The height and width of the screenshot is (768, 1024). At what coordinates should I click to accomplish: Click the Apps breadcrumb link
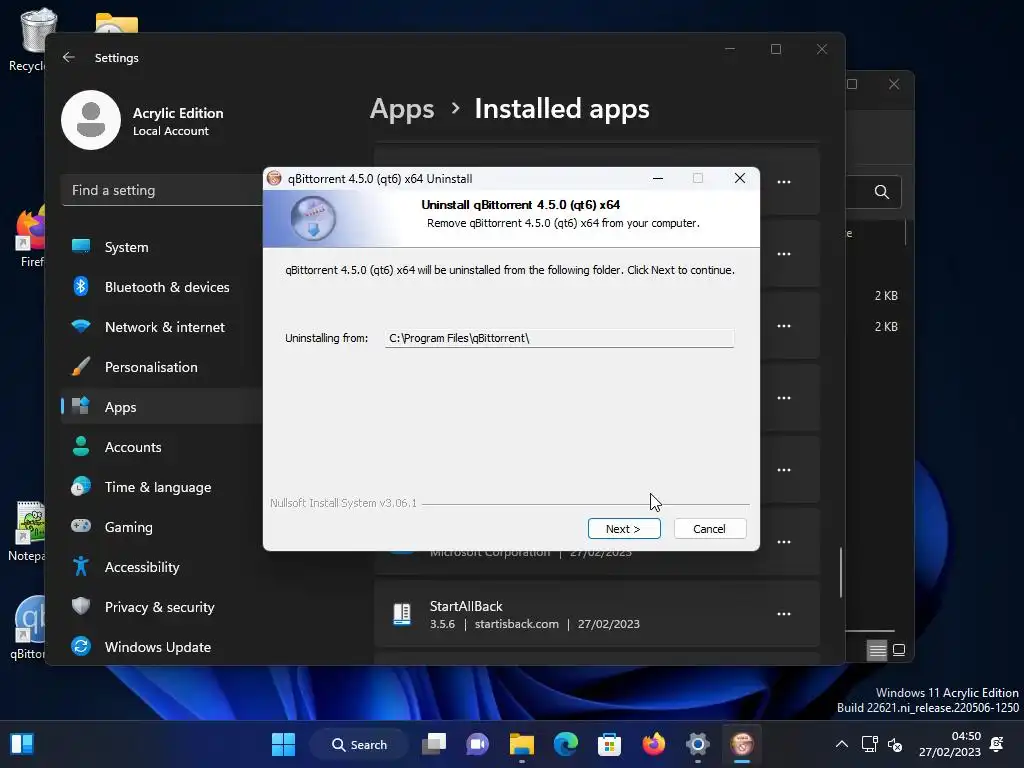click(402, 108)
